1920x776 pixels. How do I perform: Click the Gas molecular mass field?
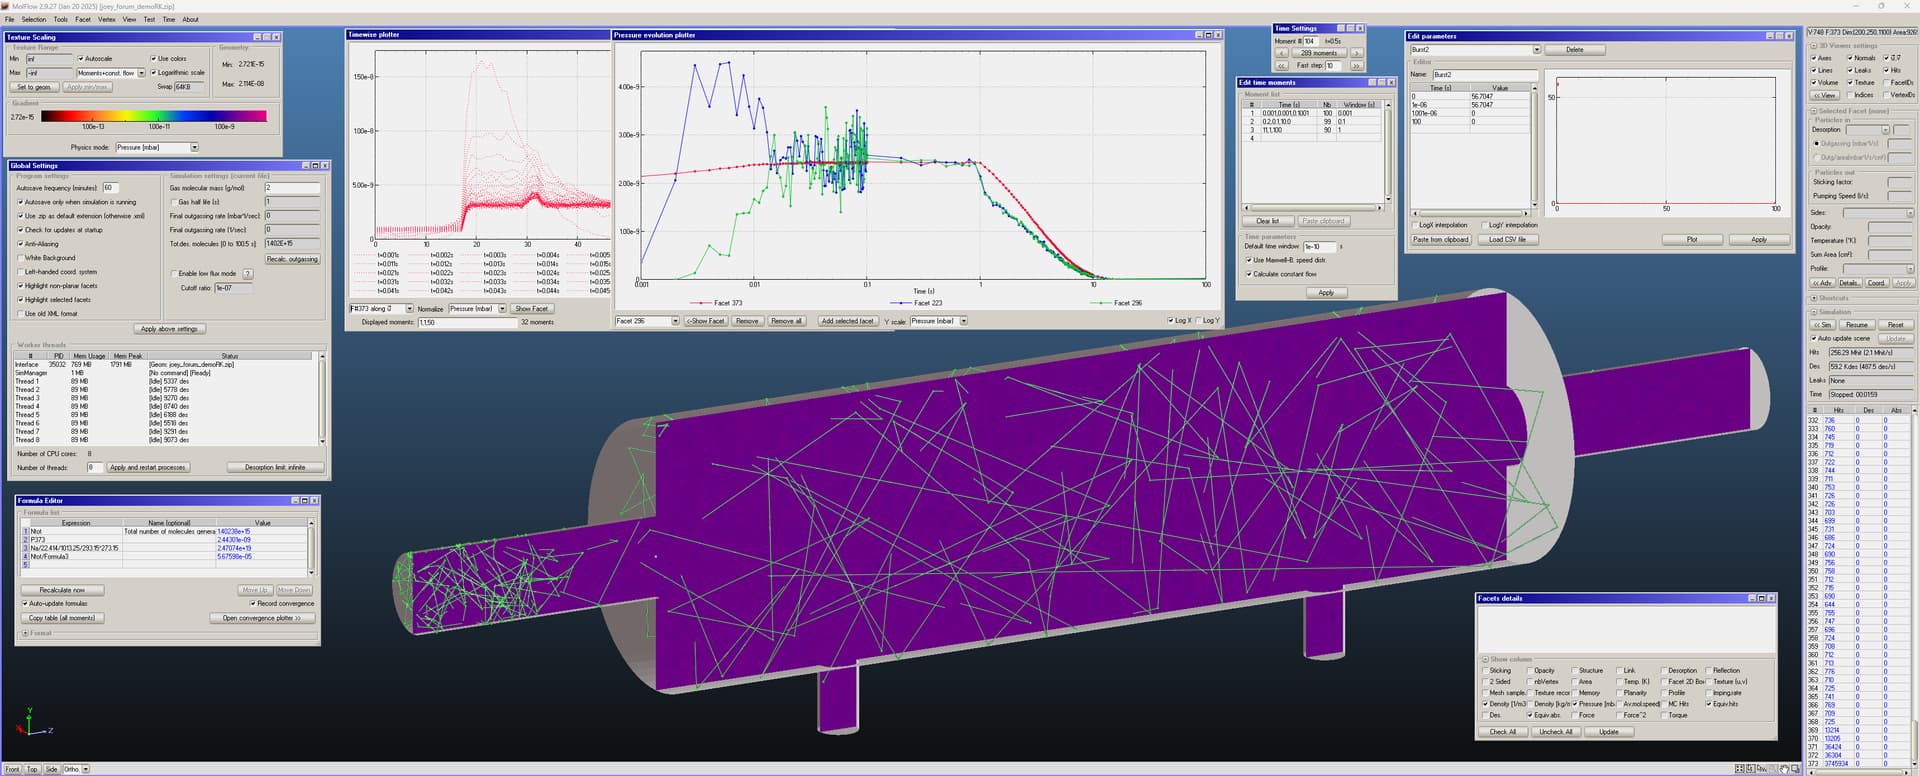(292, 187)
